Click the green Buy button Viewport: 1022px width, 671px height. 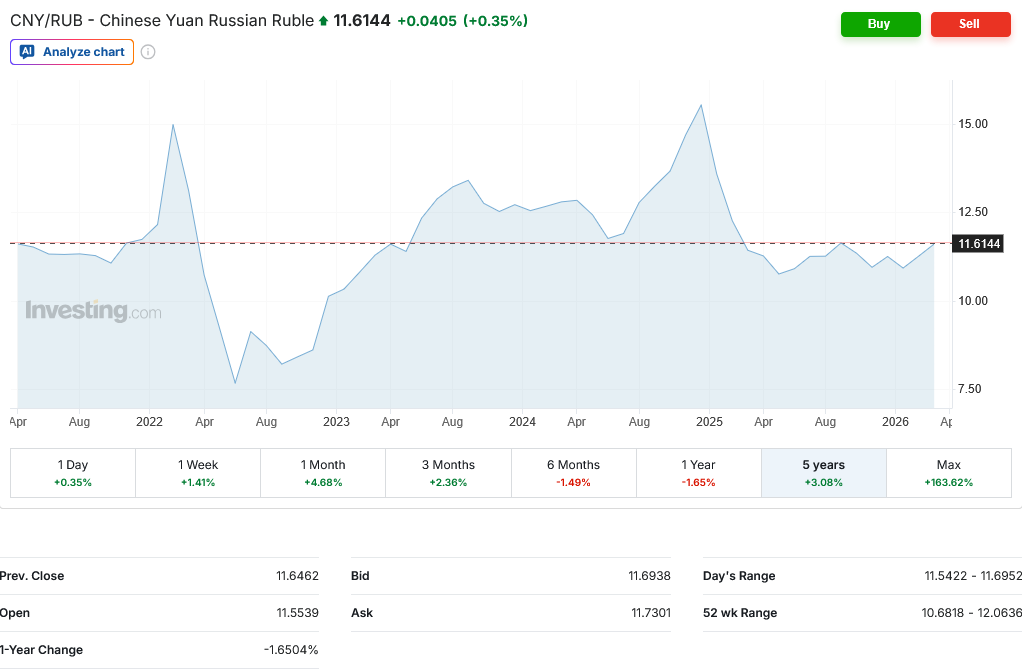[x=880, y=24]
